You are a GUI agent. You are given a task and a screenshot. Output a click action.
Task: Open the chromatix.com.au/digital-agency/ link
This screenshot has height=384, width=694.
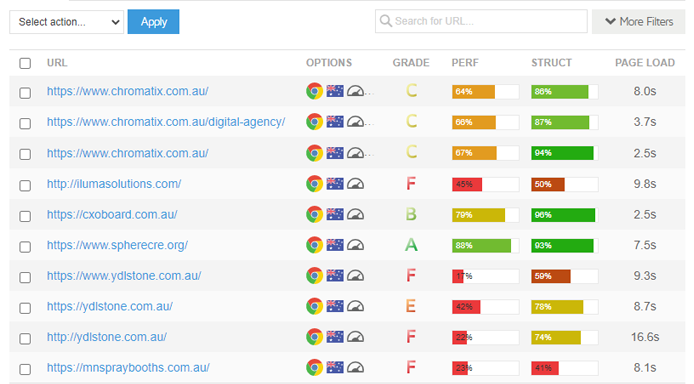point(166,122)
